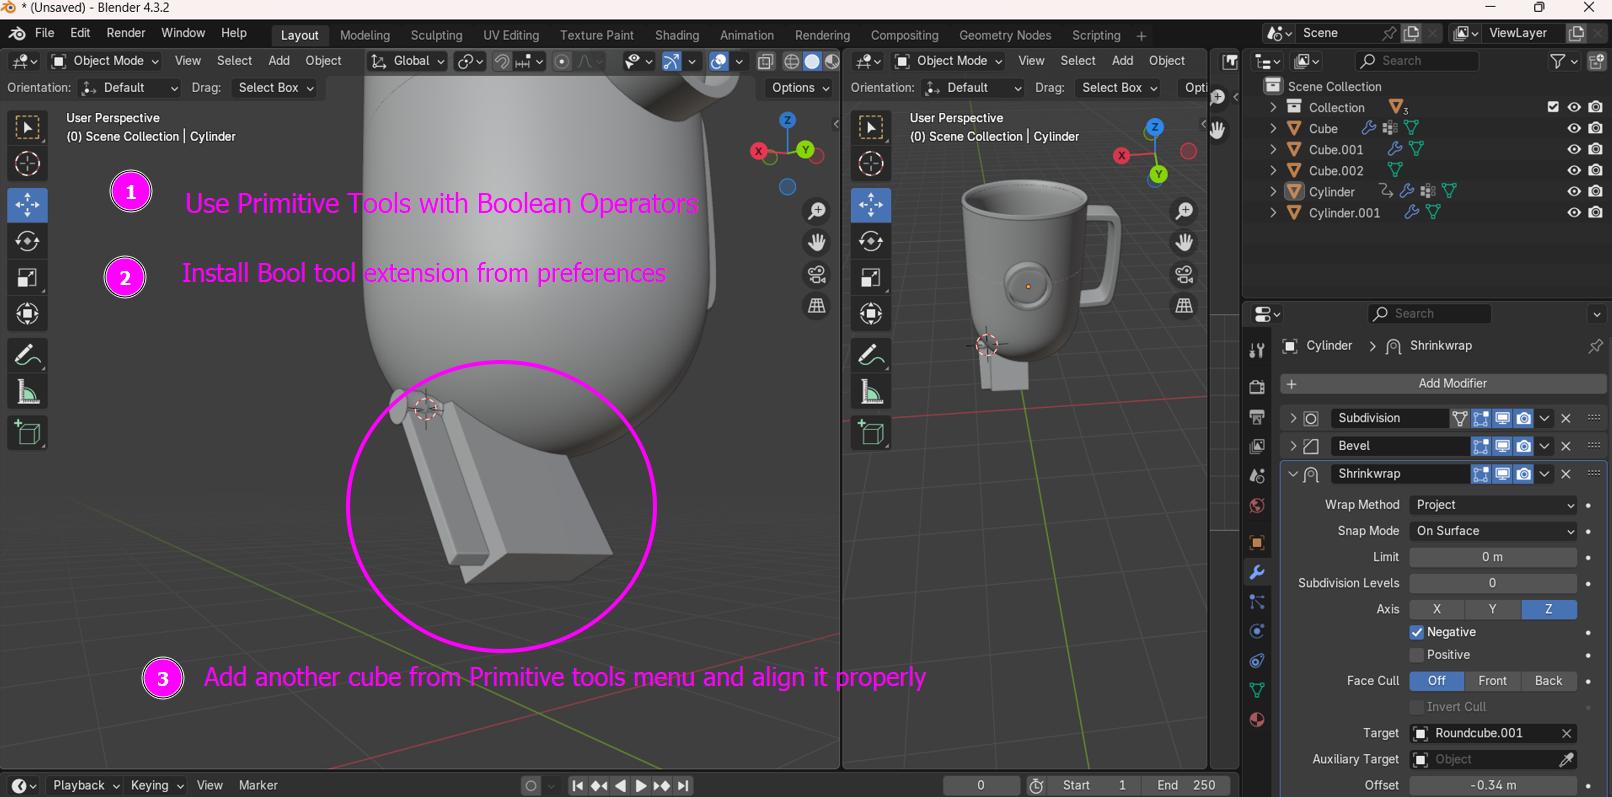Open Object Mode dropdown in left viewport
Viewport: 1612px width, 797px height.
pyautogui.click(x=105, y=61)
